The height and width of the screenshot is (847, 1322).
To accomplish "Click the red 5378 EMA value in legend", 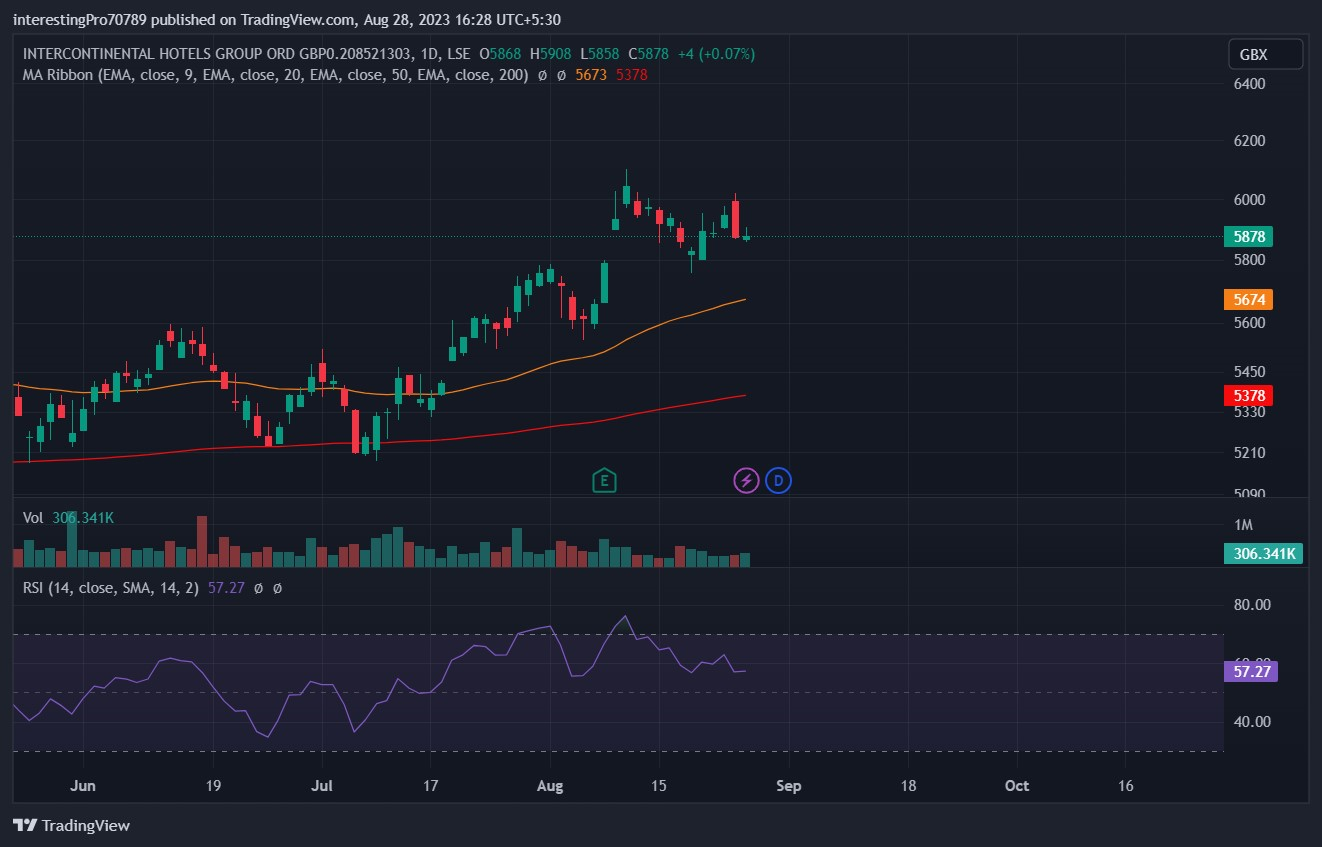I will click(631, 75).
